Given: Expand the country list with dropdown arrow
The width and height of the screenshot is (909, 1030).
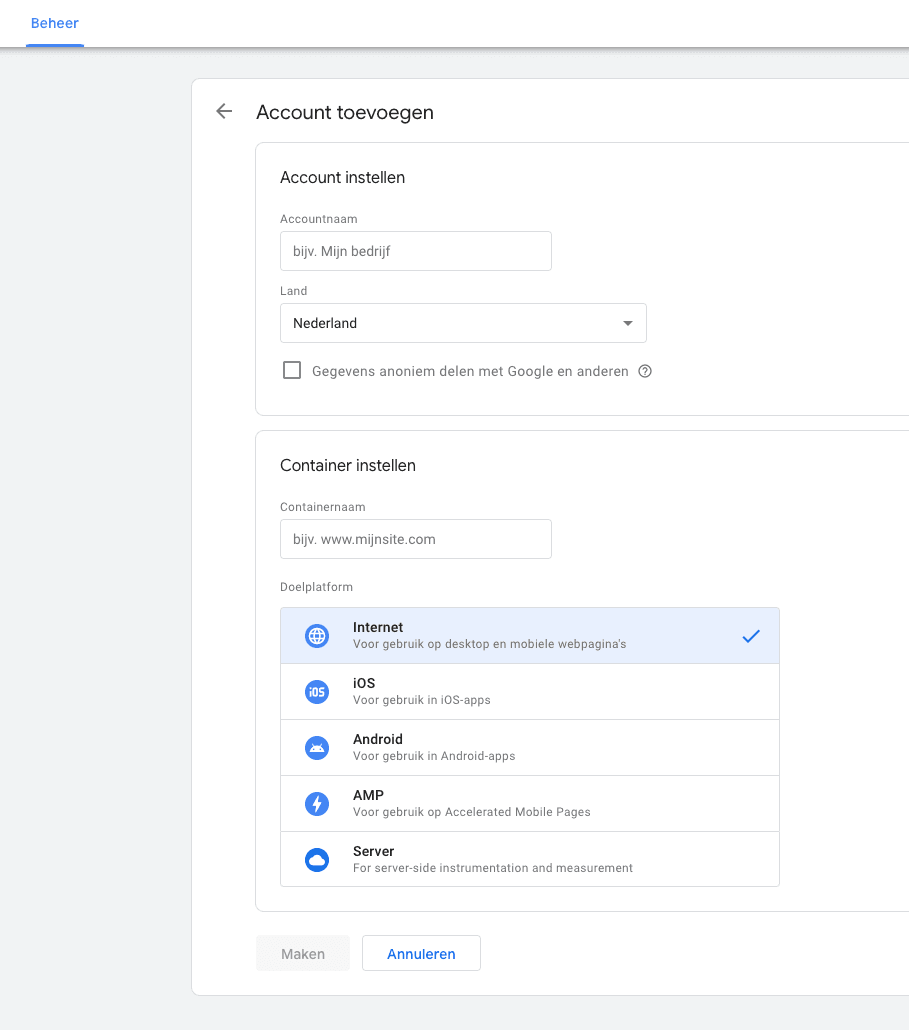Looking at the screenshot, I should point(627,323).
